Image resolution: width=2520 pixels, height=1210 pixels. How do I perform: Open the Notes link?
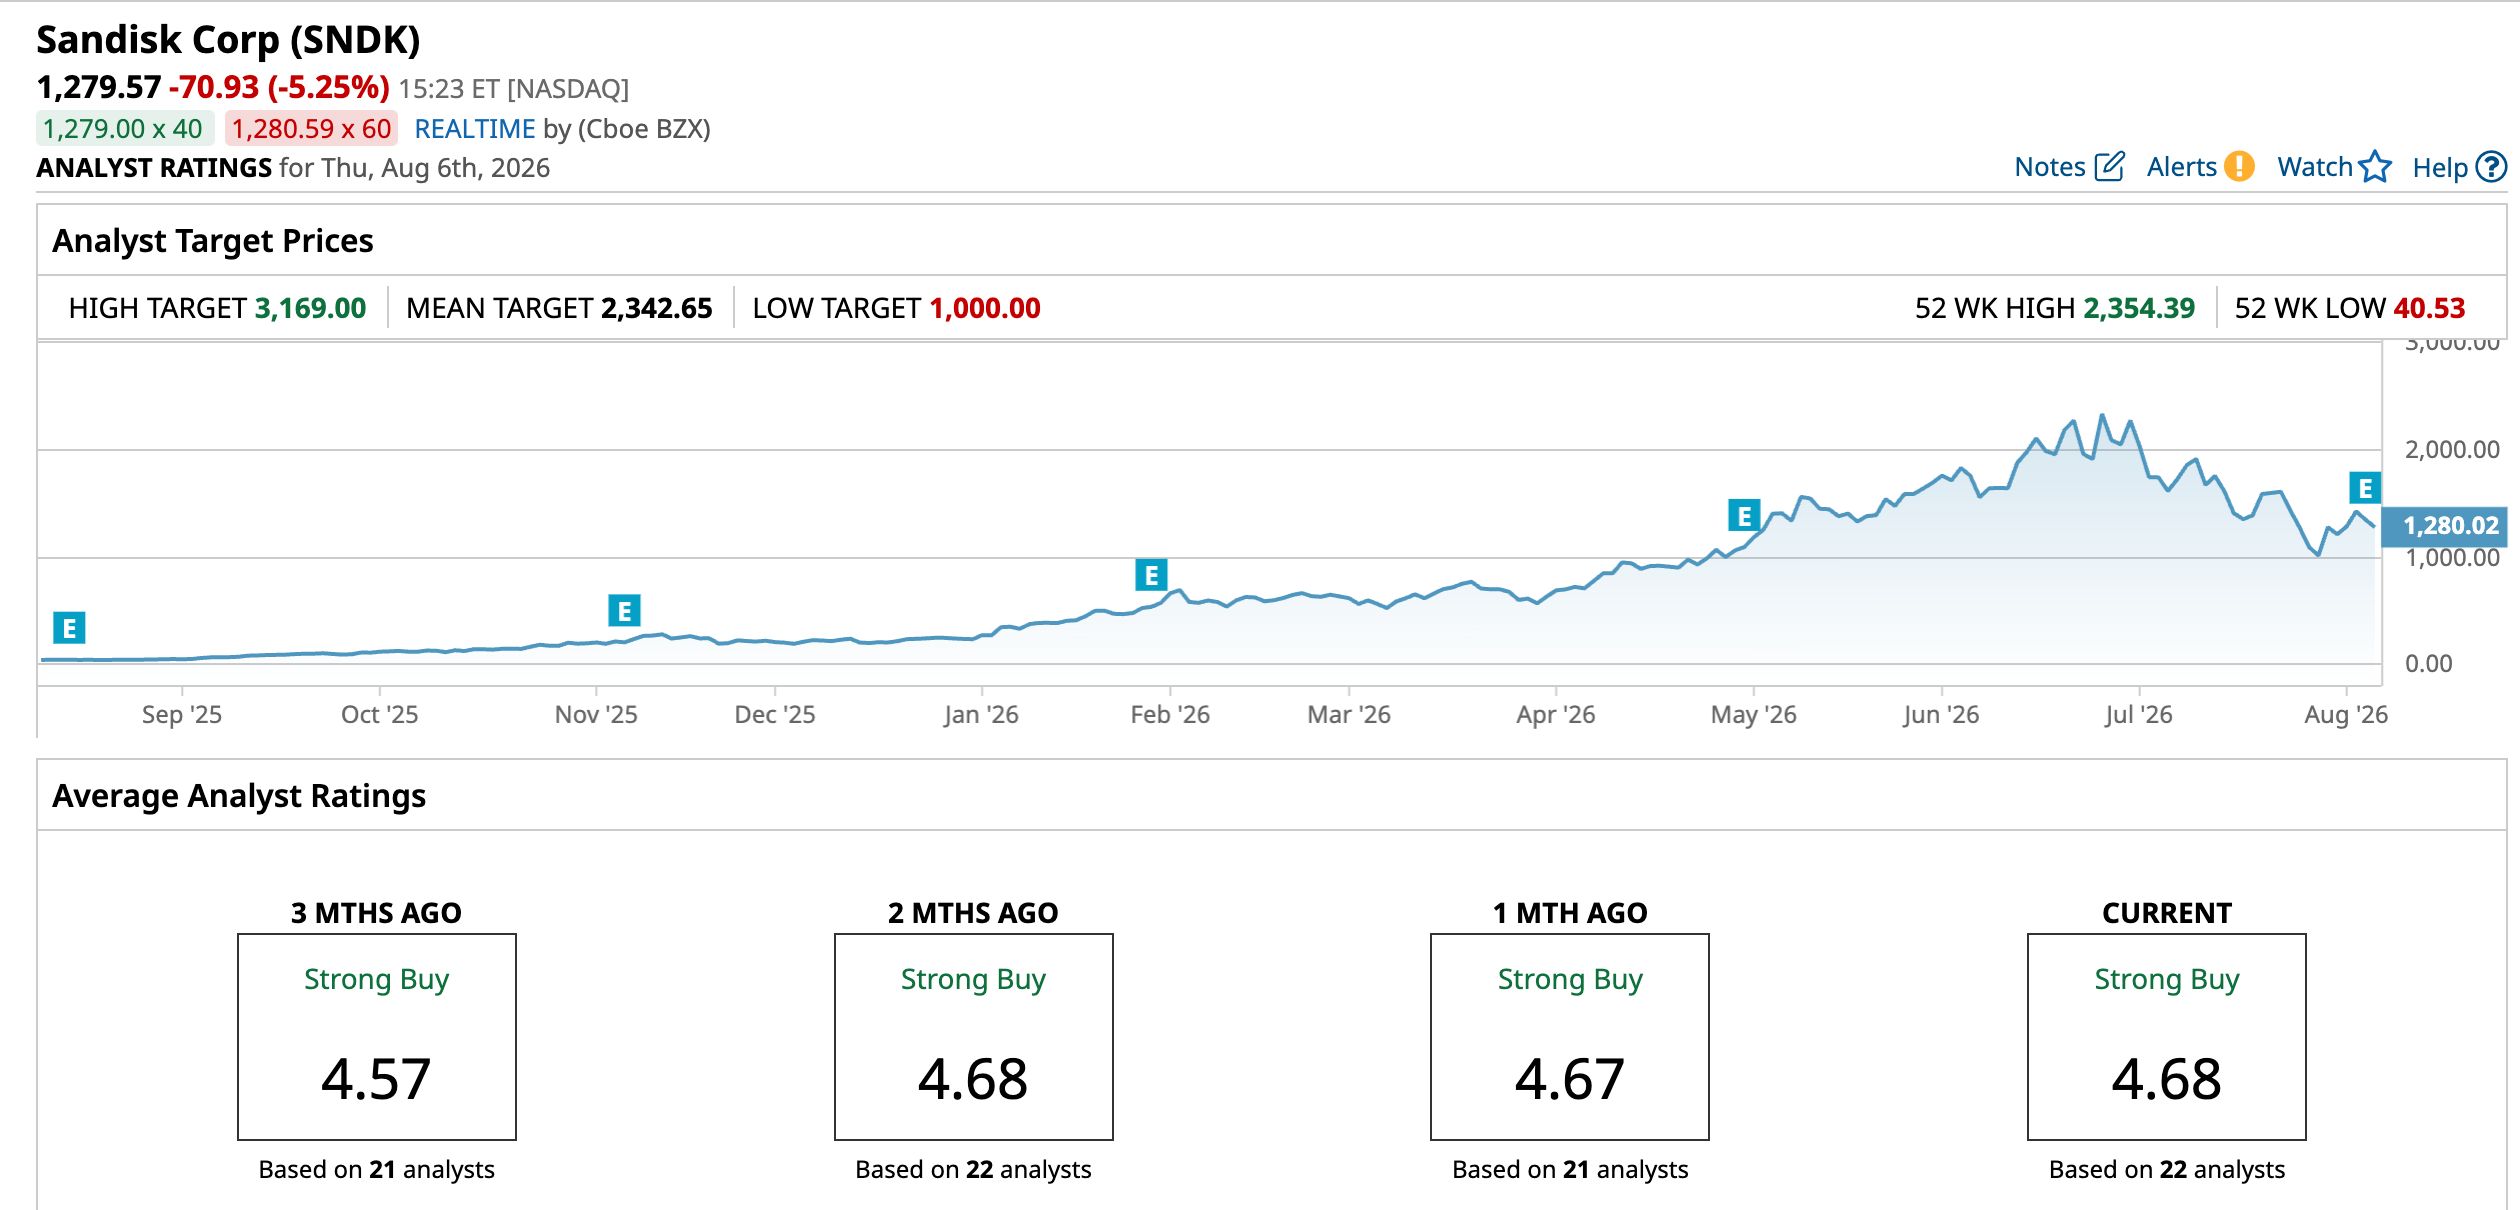point(2050,167)
